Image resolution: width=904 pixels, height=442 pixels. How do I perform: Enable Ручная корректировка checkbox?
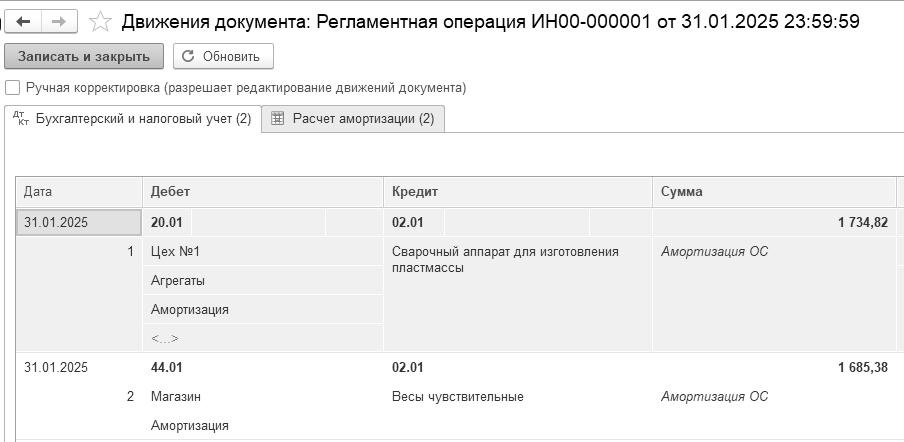(x=12, y=88)
